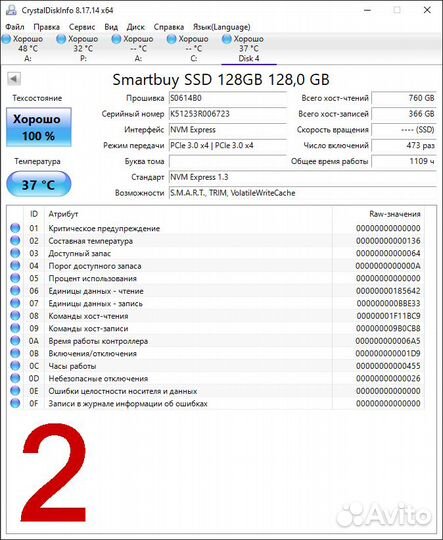Click status icon for Составная температура row
The image size is (443, 540).
pos(15,241)
